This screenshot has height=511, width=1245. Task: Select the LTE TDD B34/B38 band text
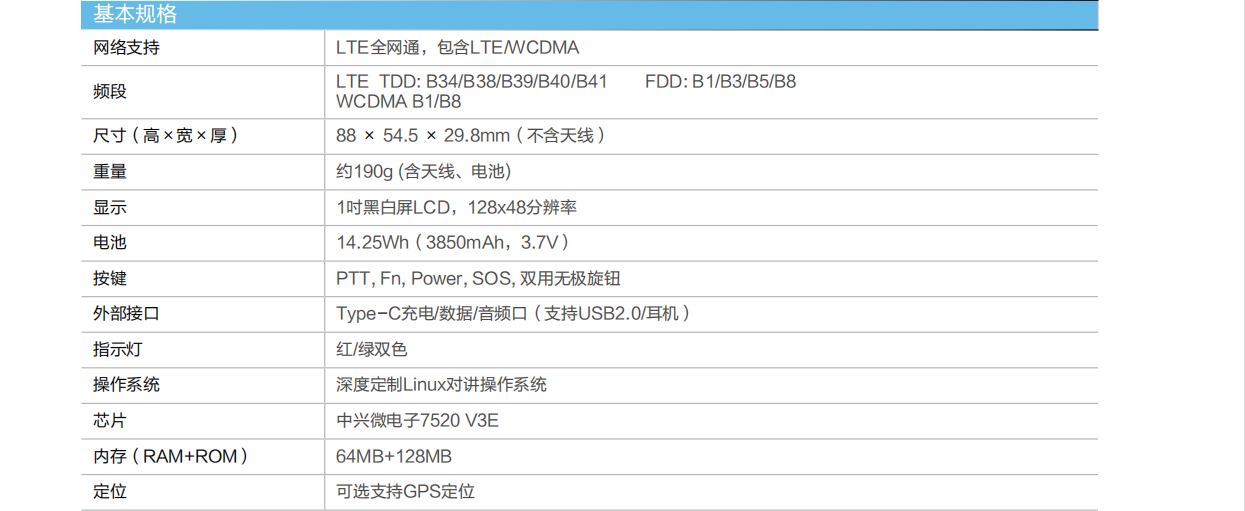pyautogui.click(x=472, y=82)
